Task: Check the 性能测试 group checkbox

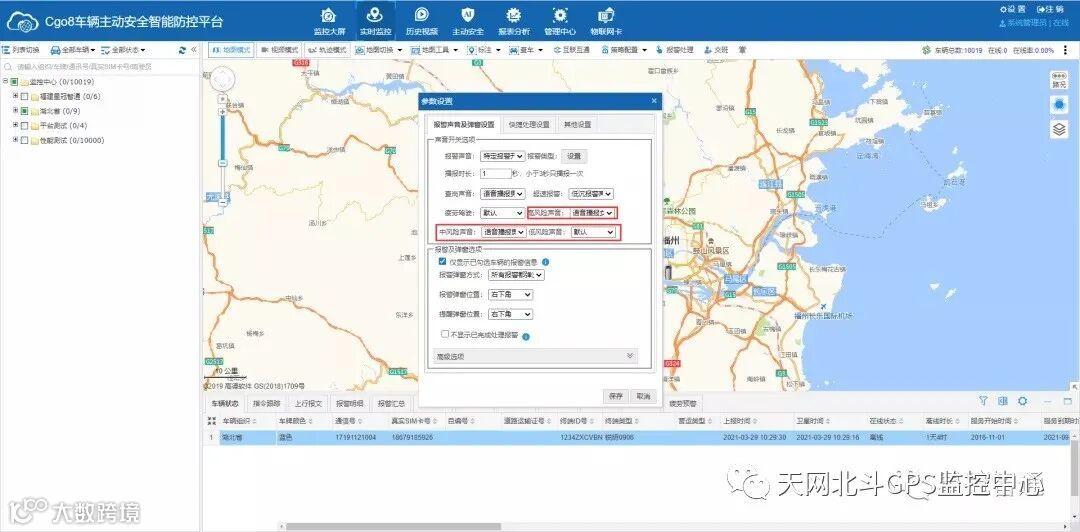Action: pyautogui.click(x=25, y=140)
